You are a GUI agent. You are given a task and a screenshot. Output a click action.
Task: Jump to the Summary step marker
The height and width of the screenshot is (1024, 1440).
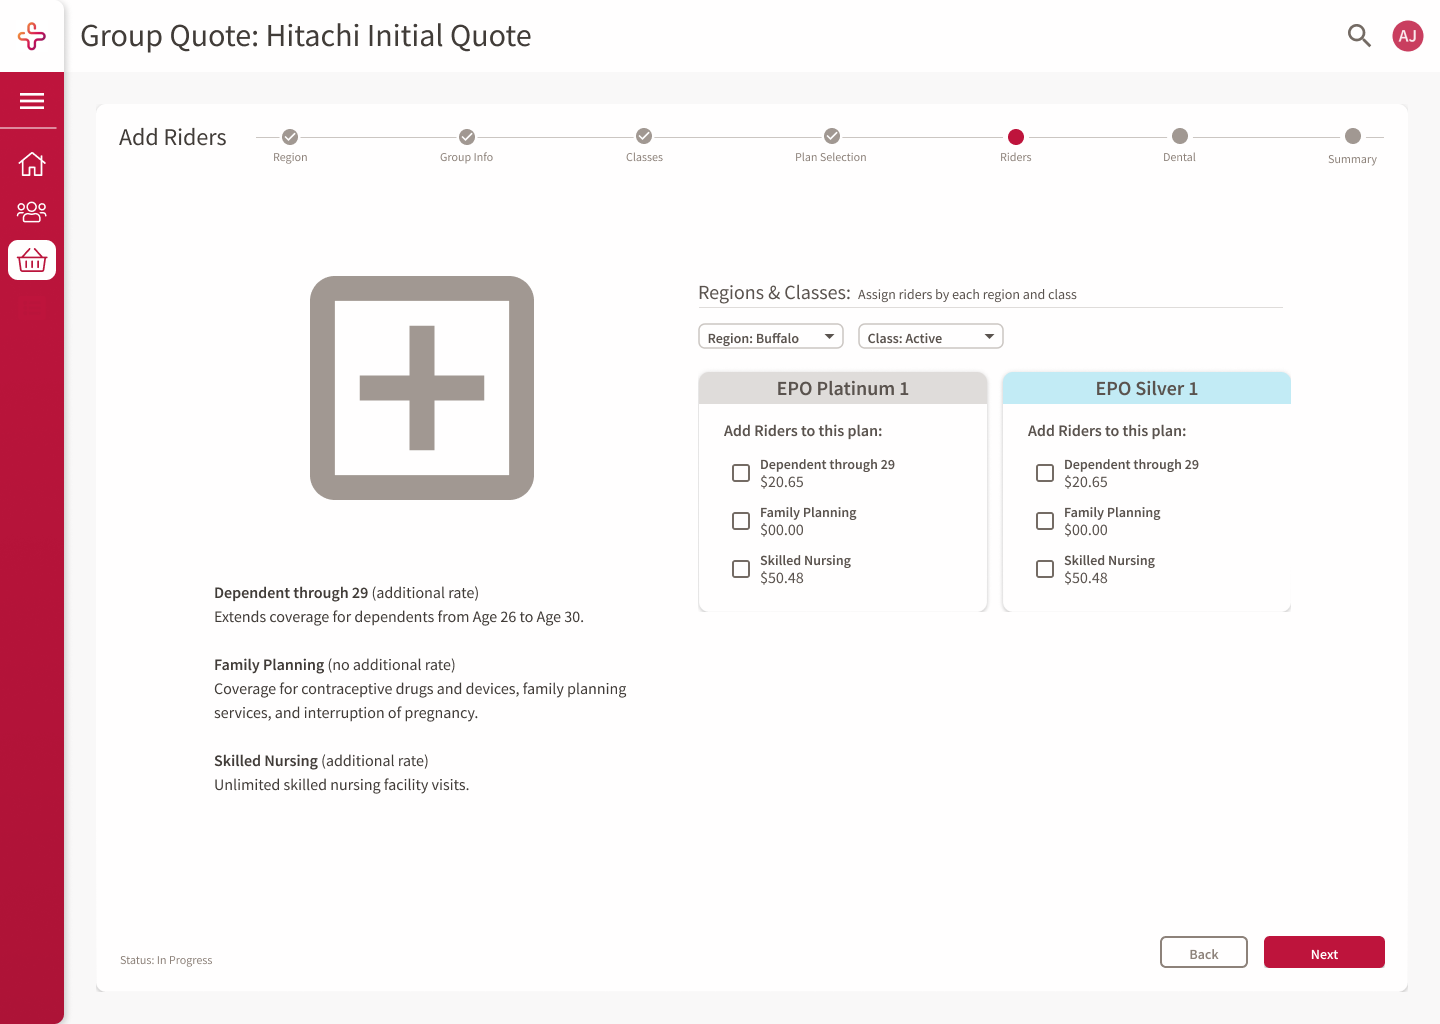click(x=1353, y=136)
